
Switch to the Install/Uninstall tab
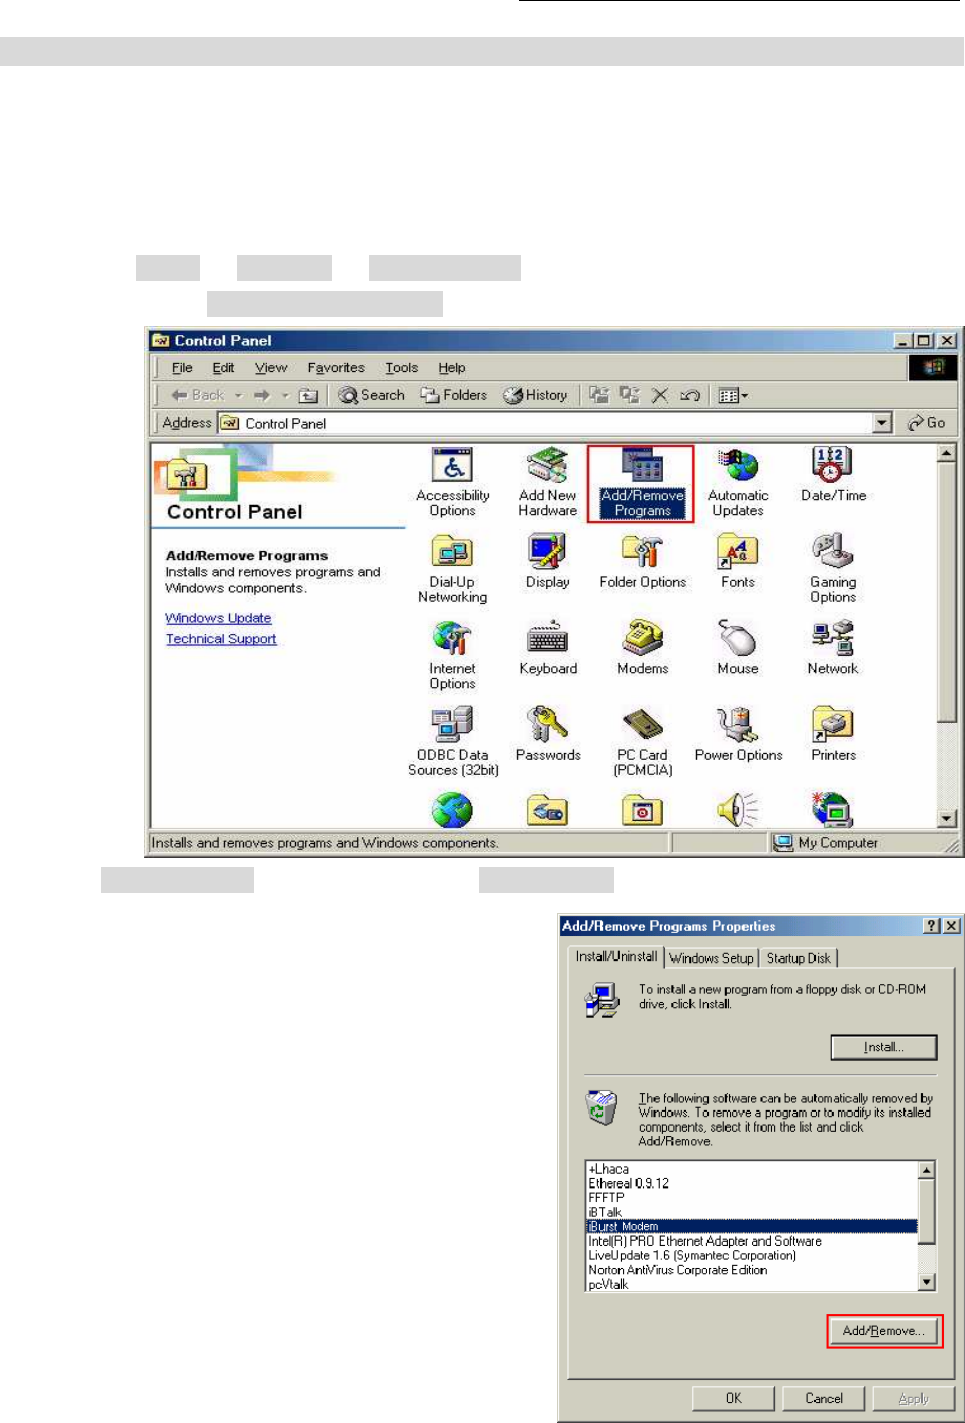[616, 956]
